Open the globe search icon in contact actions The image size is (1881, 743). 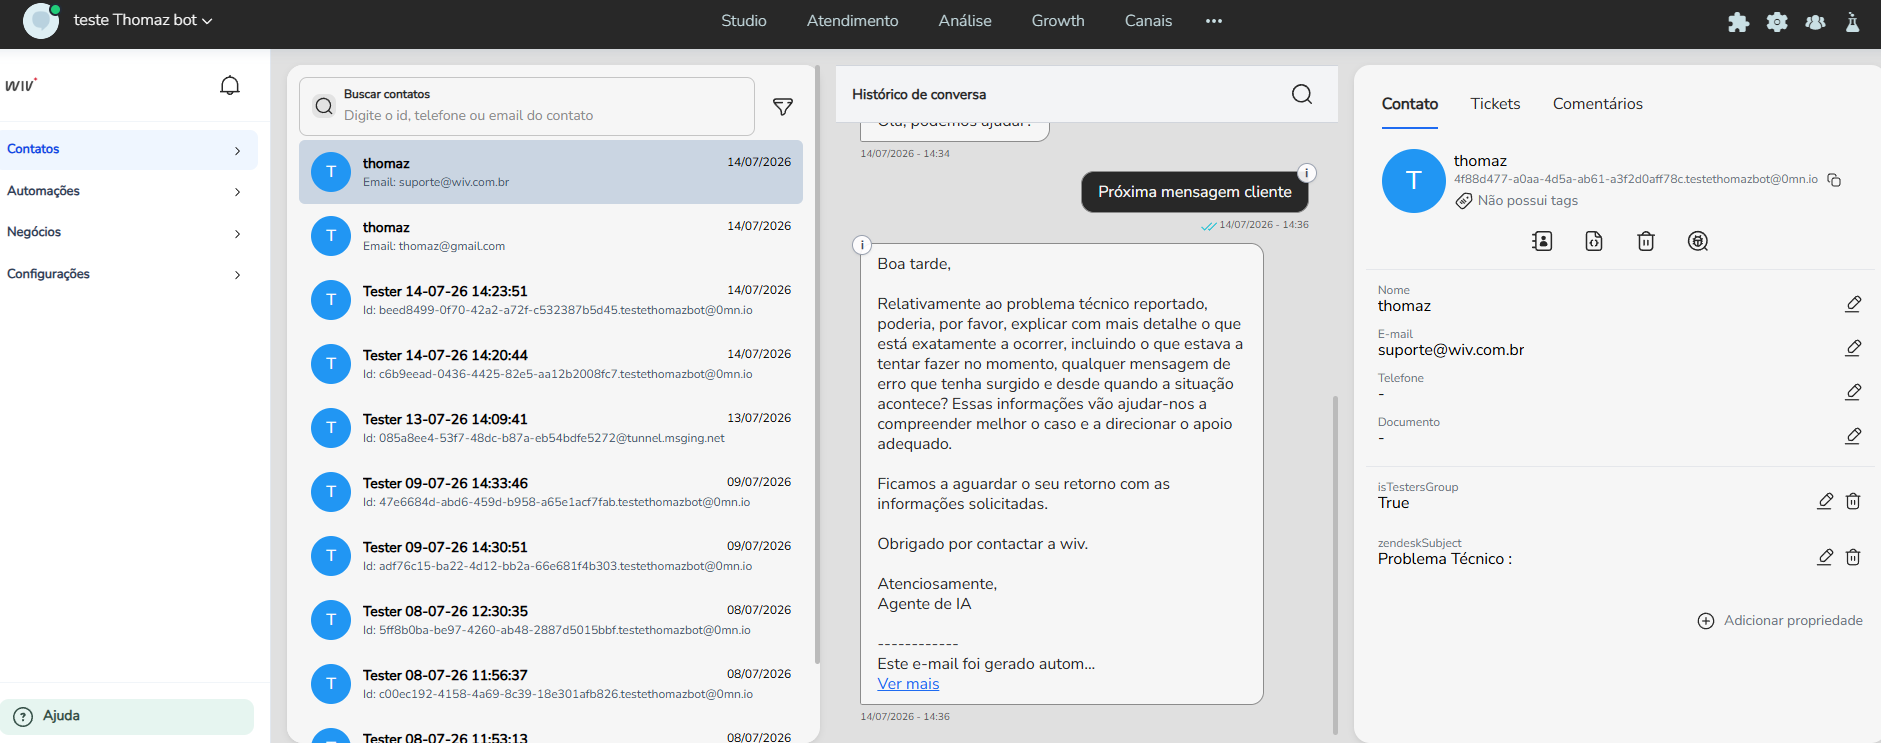[1698, 241]
